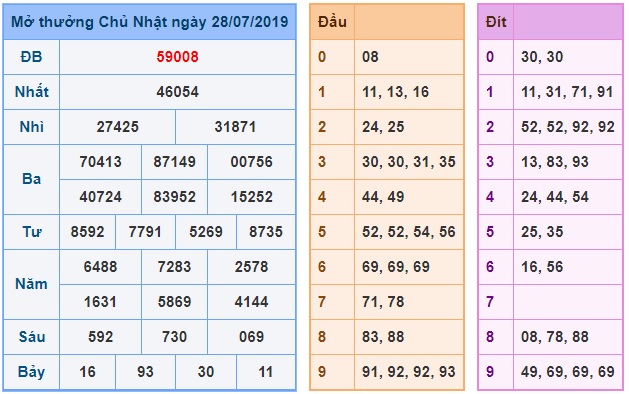This screenshot has height=394, width=629.
Task: Click the Đầu table header
Action: click(332, 22)
